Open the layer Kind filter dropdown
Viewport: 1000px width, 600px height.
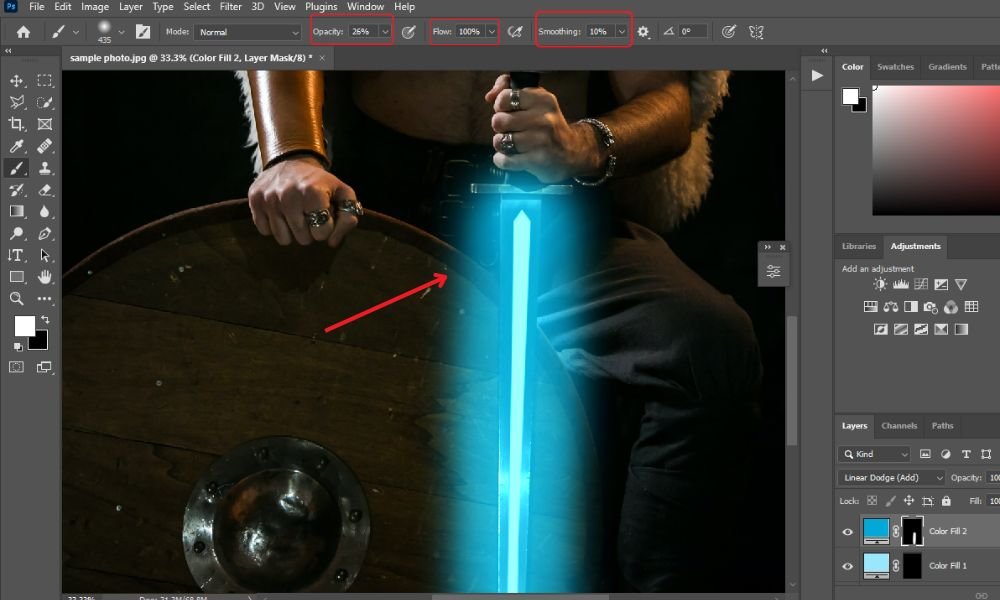tap(874, 454)
